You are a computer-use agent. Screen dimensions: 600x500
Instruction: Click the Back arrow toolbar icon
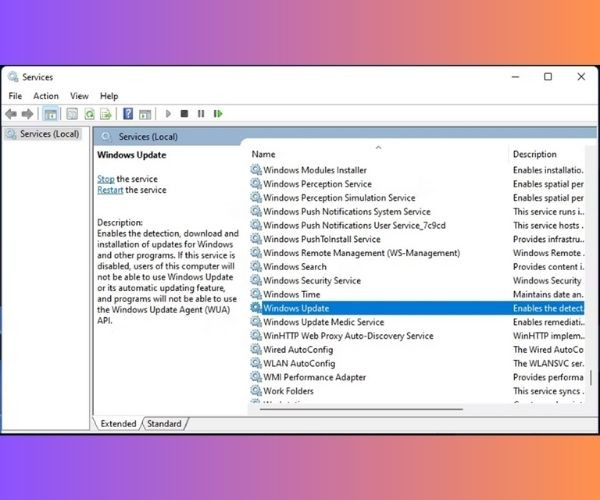point(11,114)
